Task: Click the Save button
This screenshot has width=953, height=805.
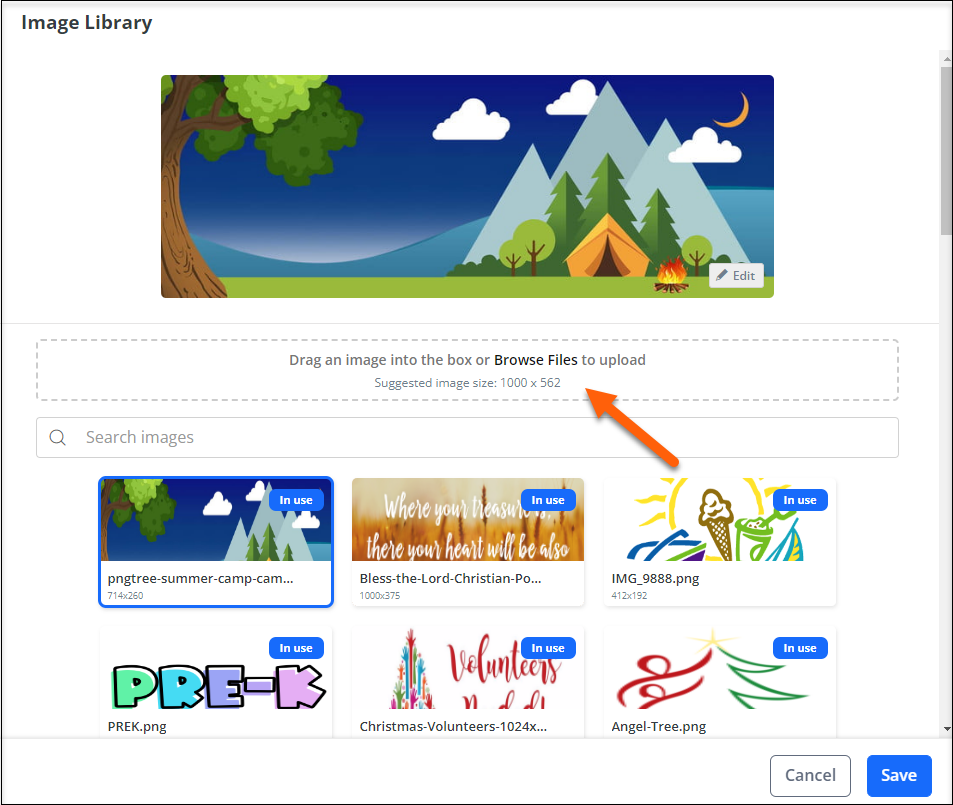Action: click(899, 775)
